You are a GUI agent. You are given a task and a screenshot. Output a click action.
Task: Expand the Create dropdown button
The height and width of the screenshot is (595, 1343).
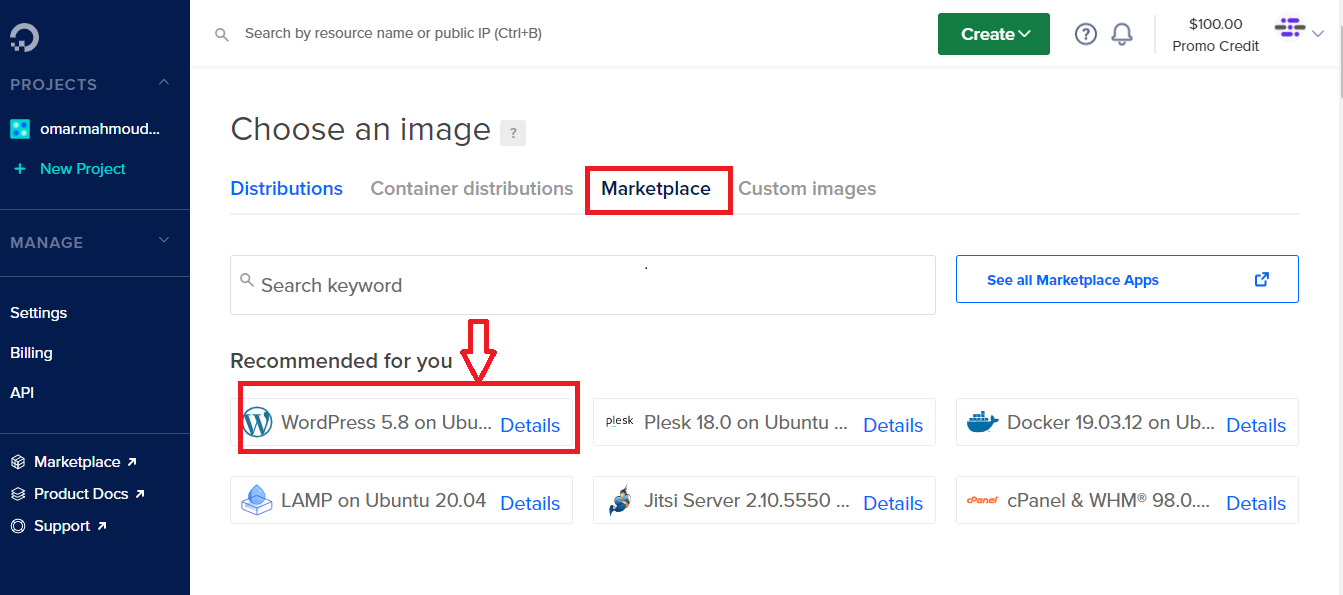[994, 34]
